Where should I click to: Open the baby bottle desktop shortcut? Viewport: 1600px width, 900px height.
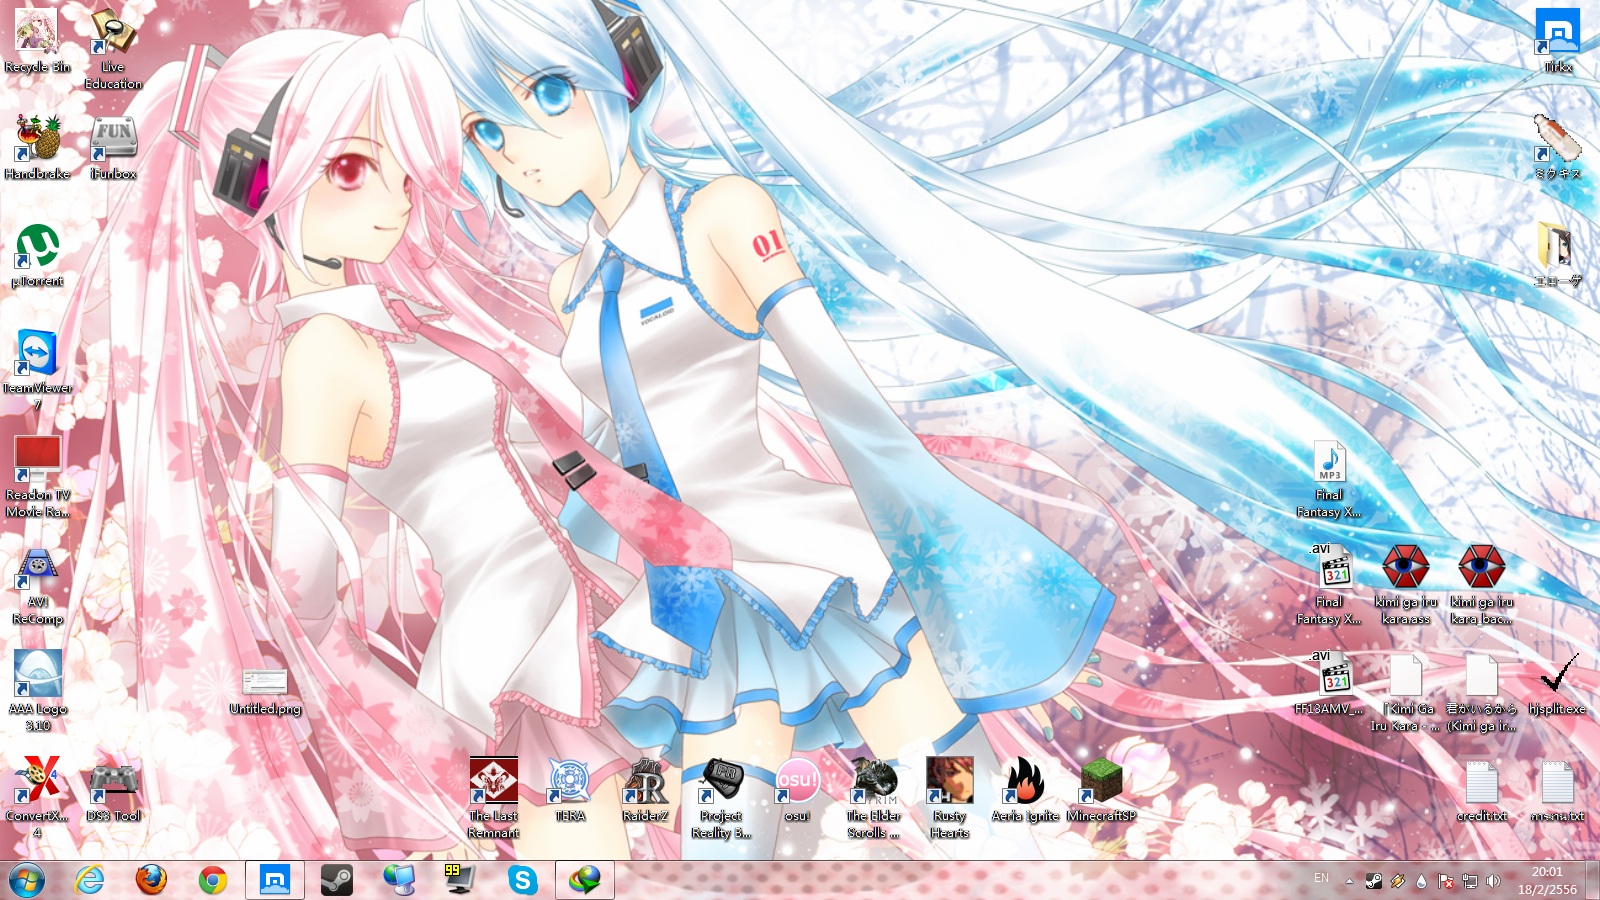[x=1557, y=148]
